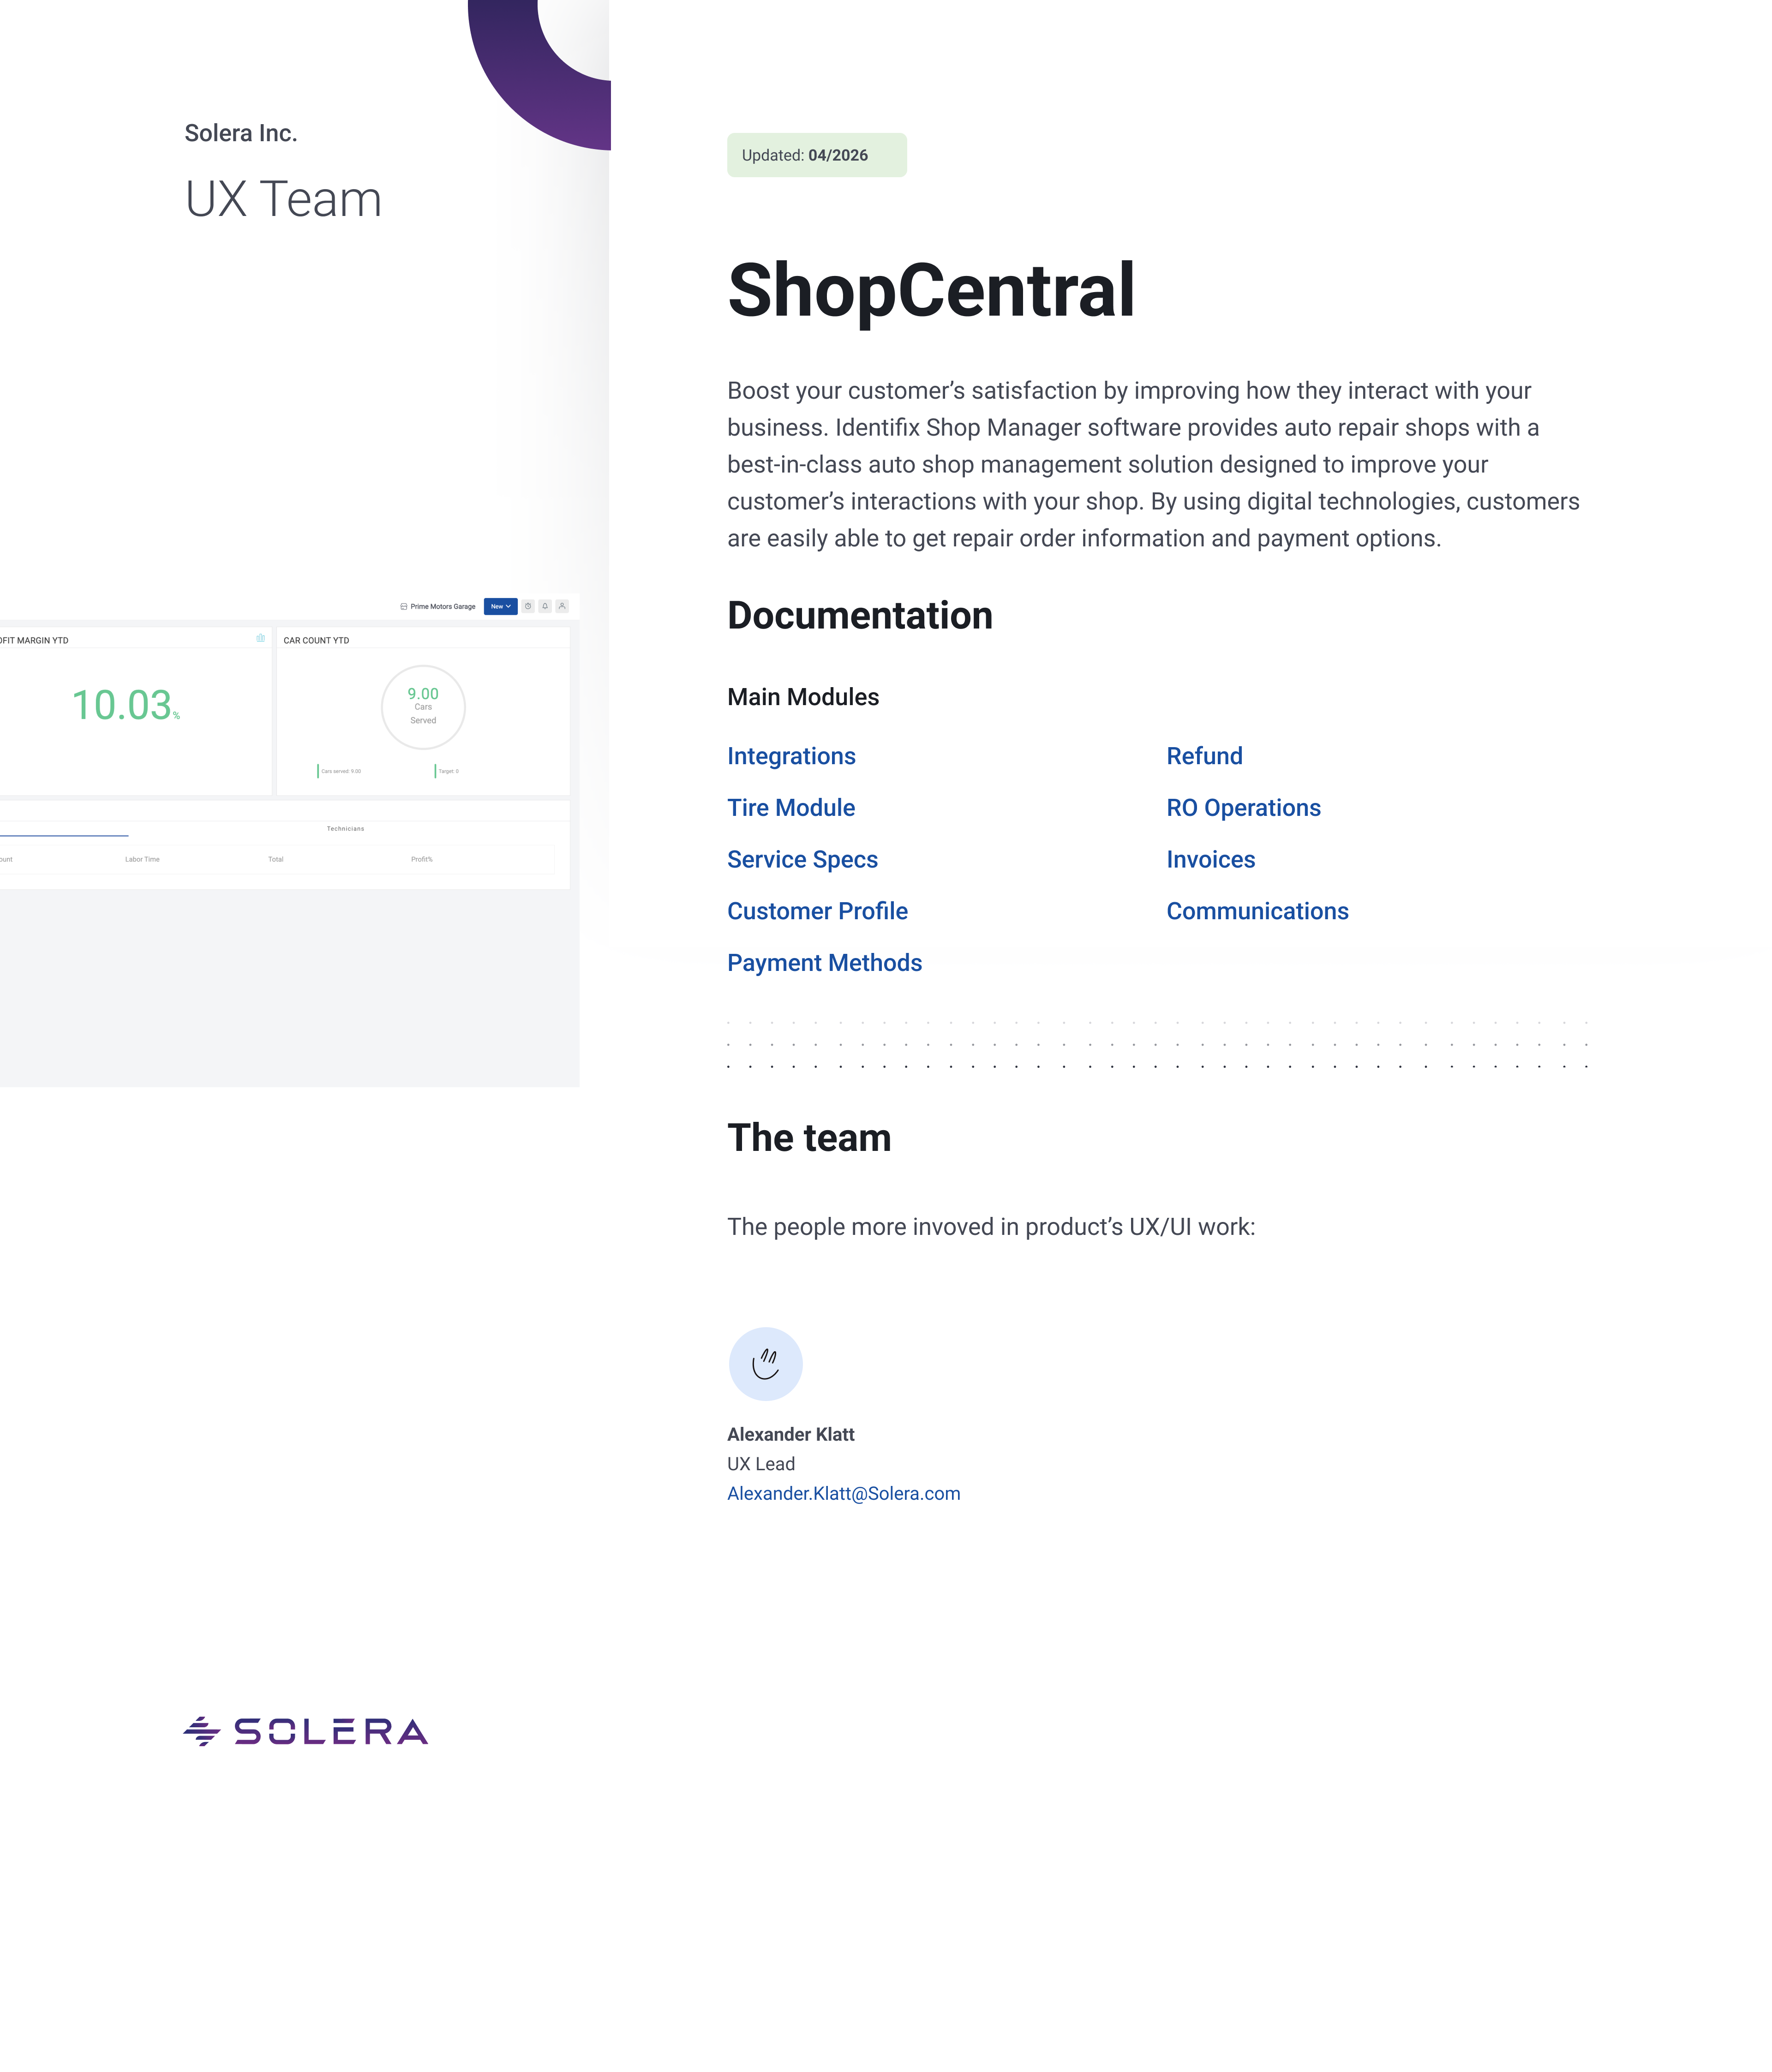
Task: Open the Refund module link
Action: click(1204, 756)
